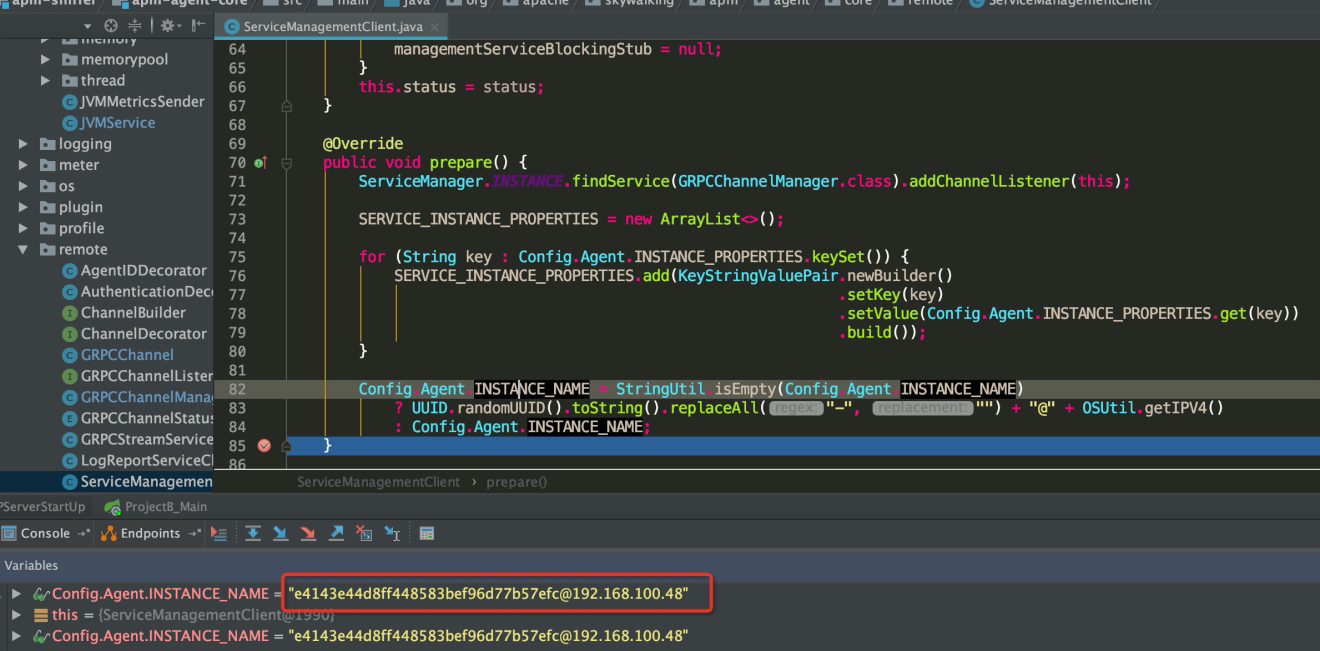This screenshot has height=651, width=1320.
Task: Collapse the prepare() method fold marker at line 70
Action: pos(286,162)
